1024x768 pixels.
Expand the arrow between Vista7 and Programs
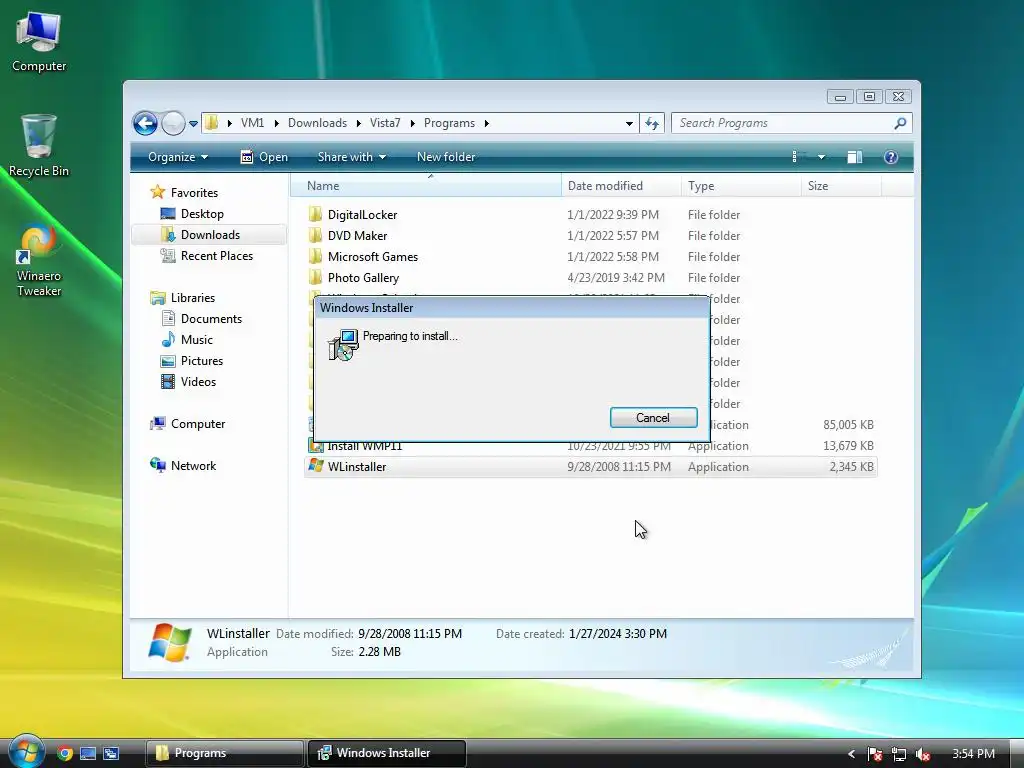(413, 123)
